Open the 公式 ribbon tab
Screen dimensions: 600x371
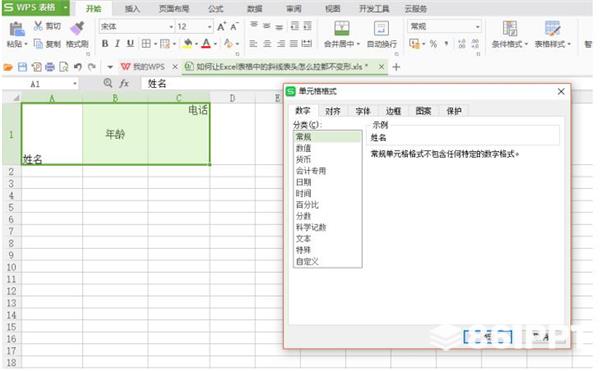(216, 8)
